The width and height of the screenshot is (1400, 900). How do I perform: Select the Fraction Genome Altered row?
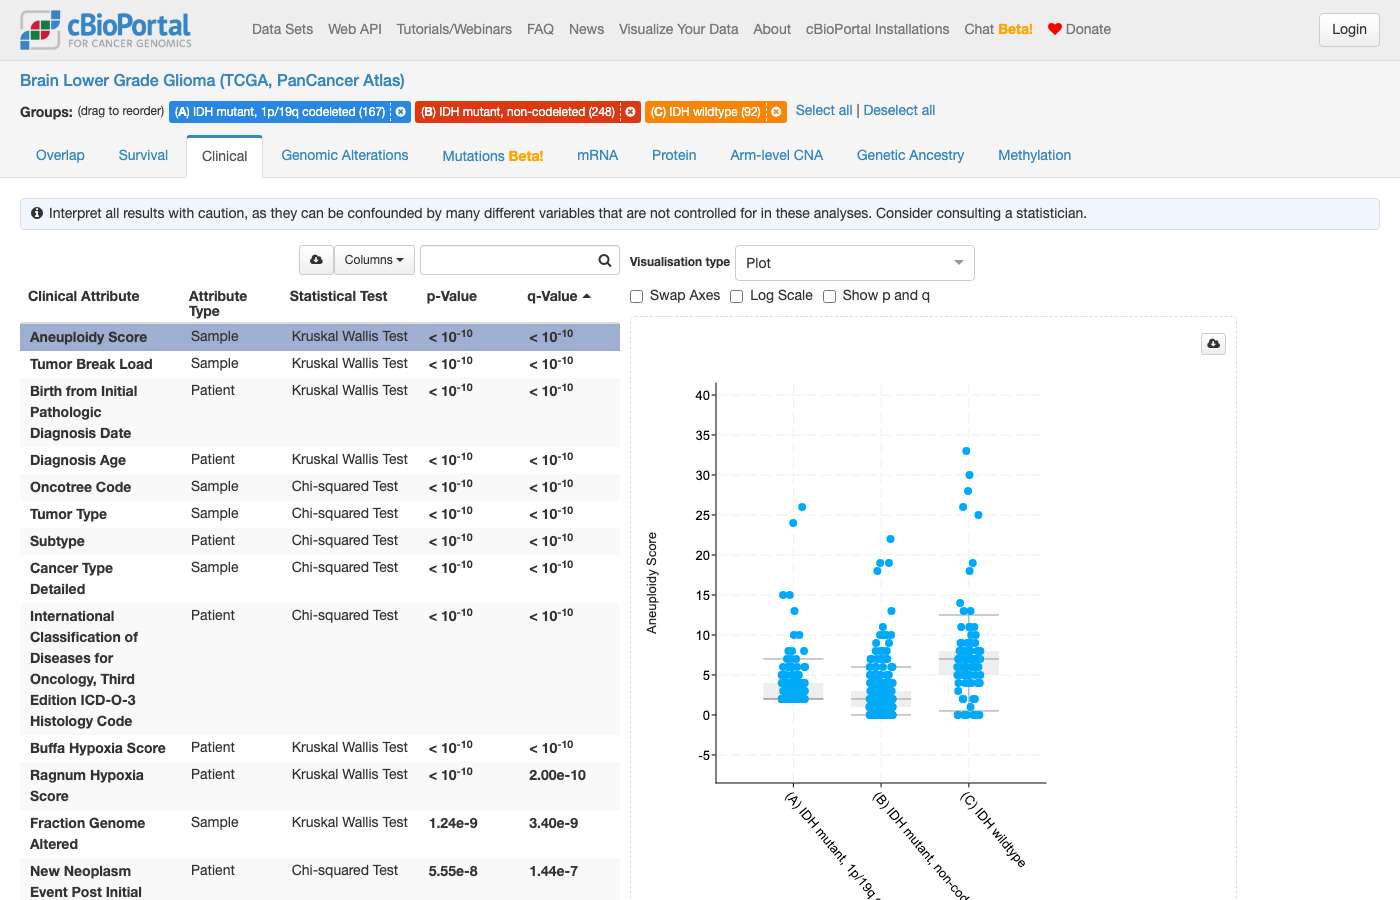(x=320, y=834)
